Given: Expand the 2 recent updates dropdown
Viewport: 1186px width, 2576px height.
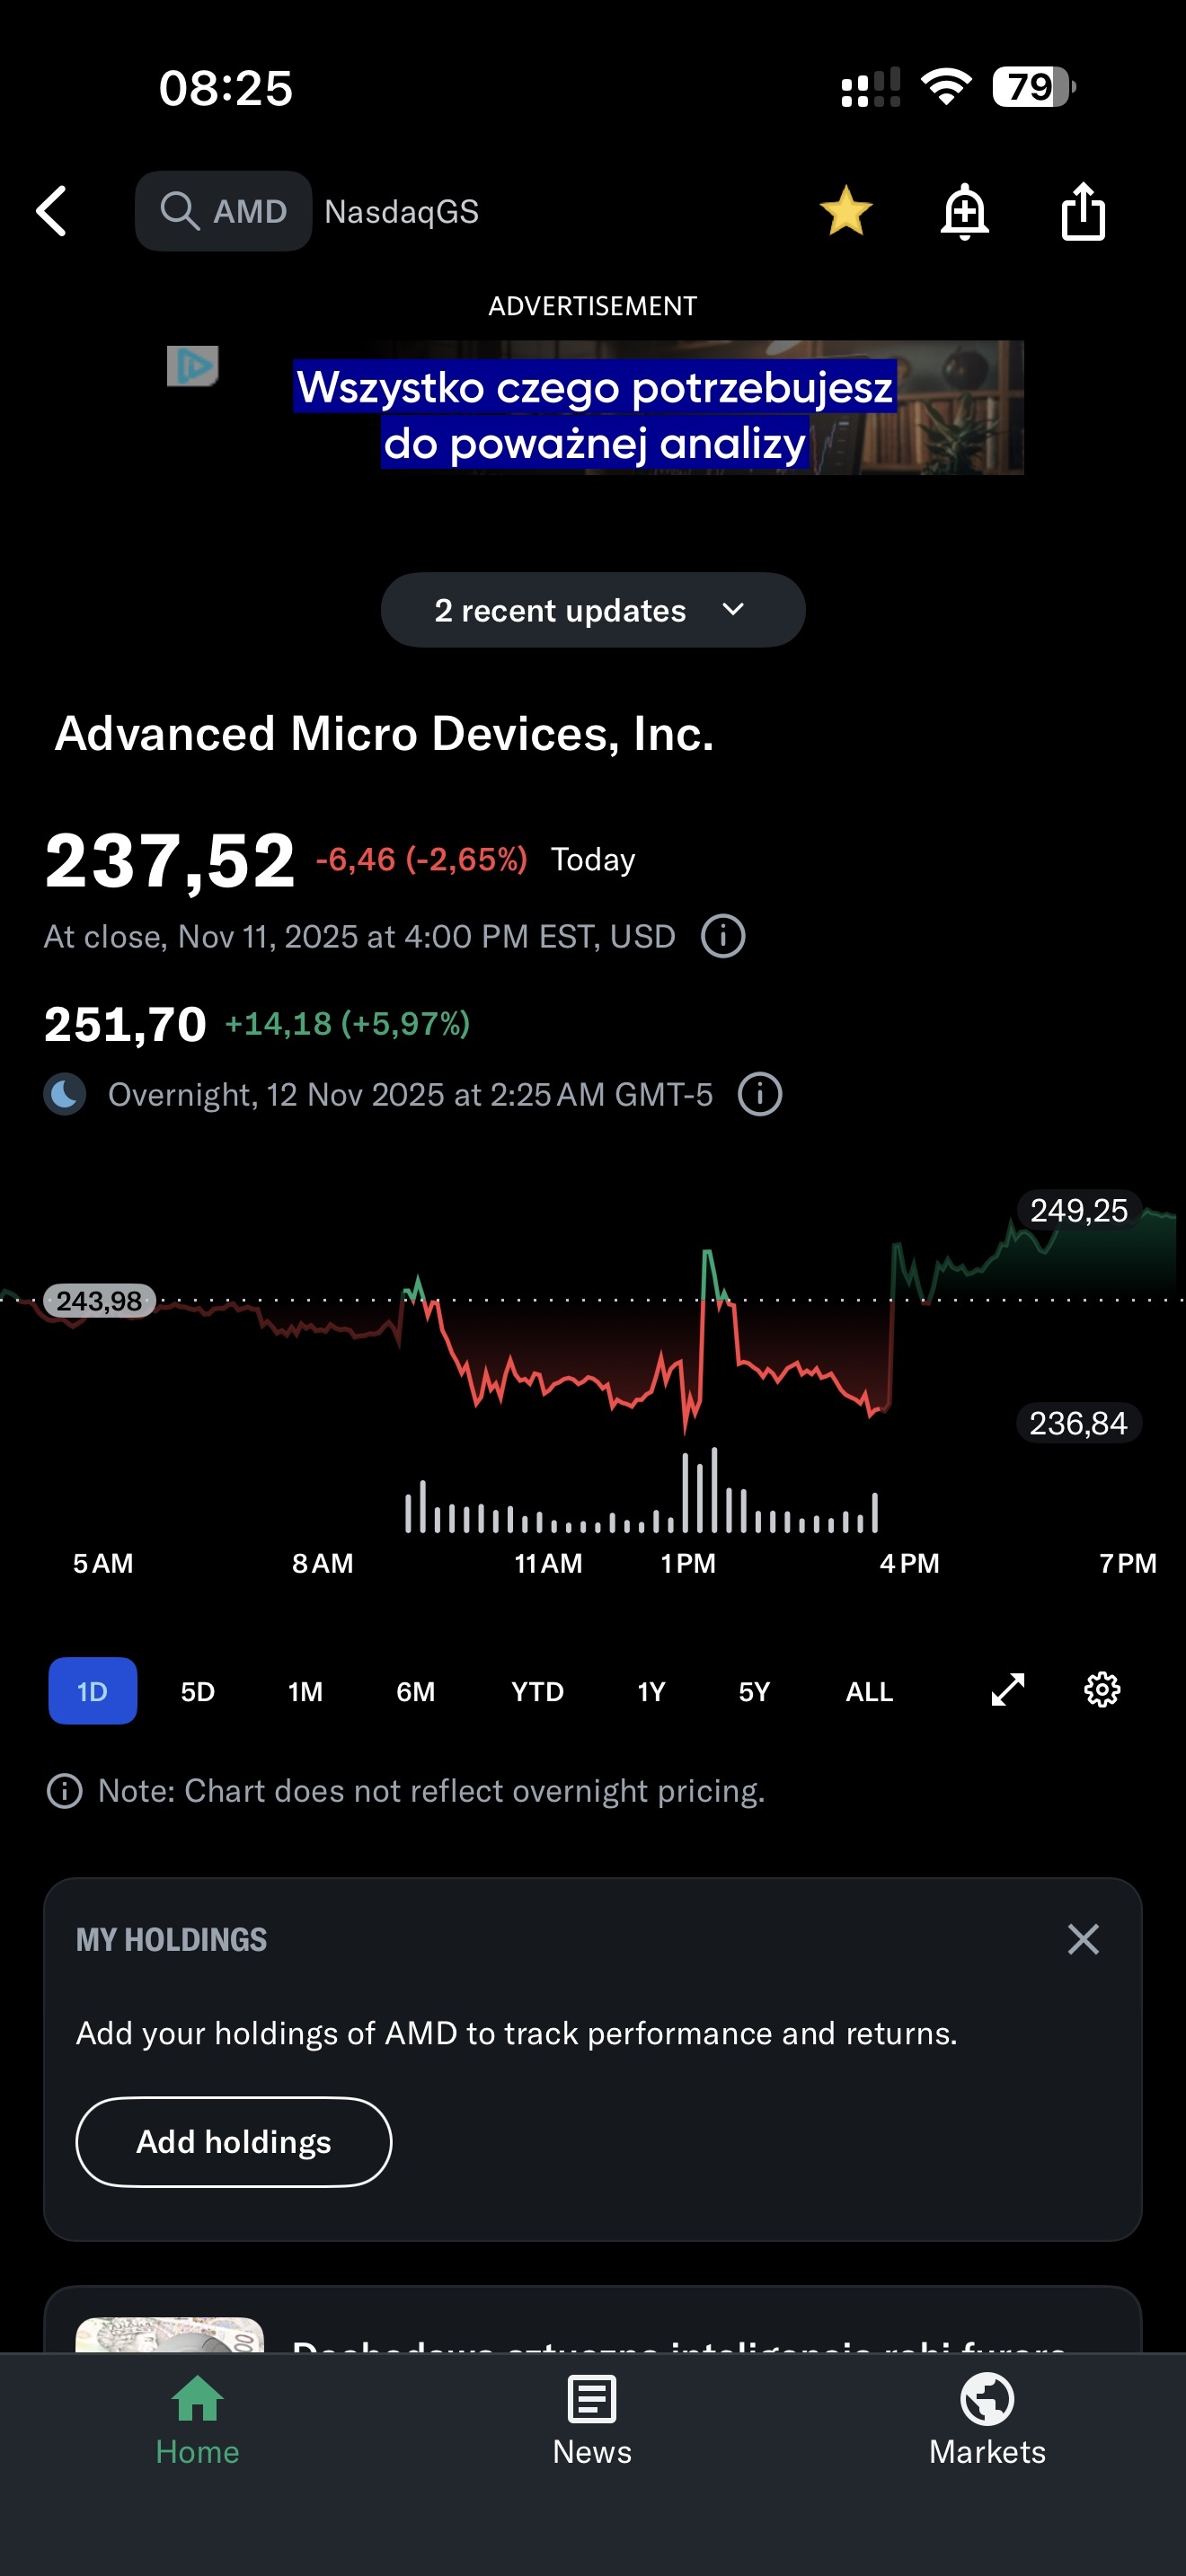Looking at the screenshot, I should 592,610.
